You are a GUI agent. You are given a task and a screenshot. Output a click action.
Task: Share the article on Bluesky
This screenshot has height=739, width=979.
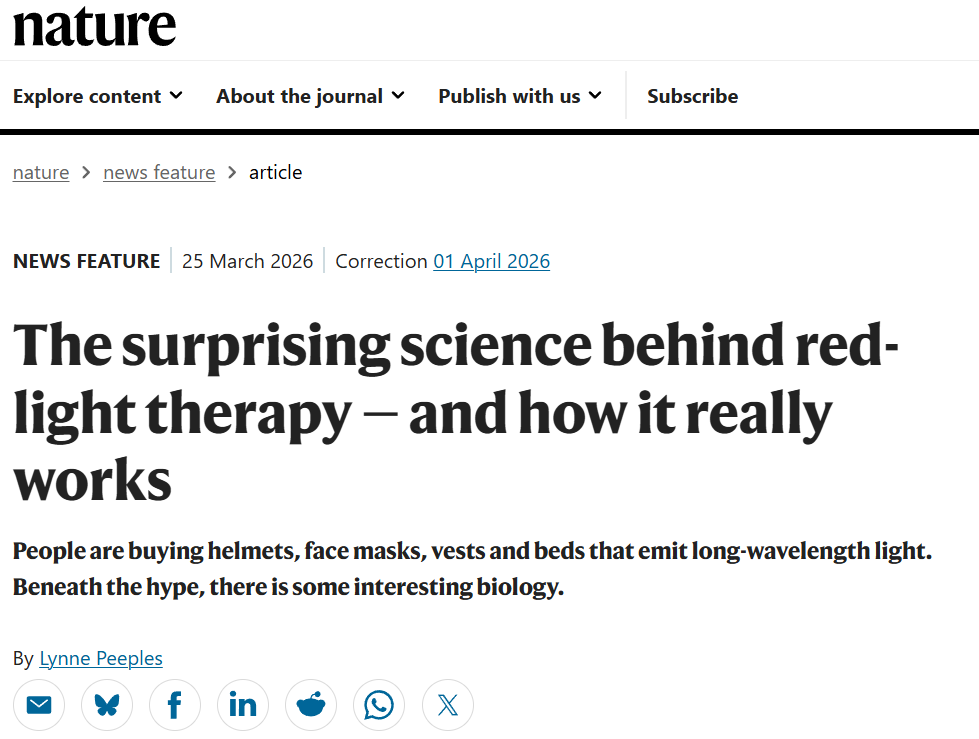coord(107,706)
